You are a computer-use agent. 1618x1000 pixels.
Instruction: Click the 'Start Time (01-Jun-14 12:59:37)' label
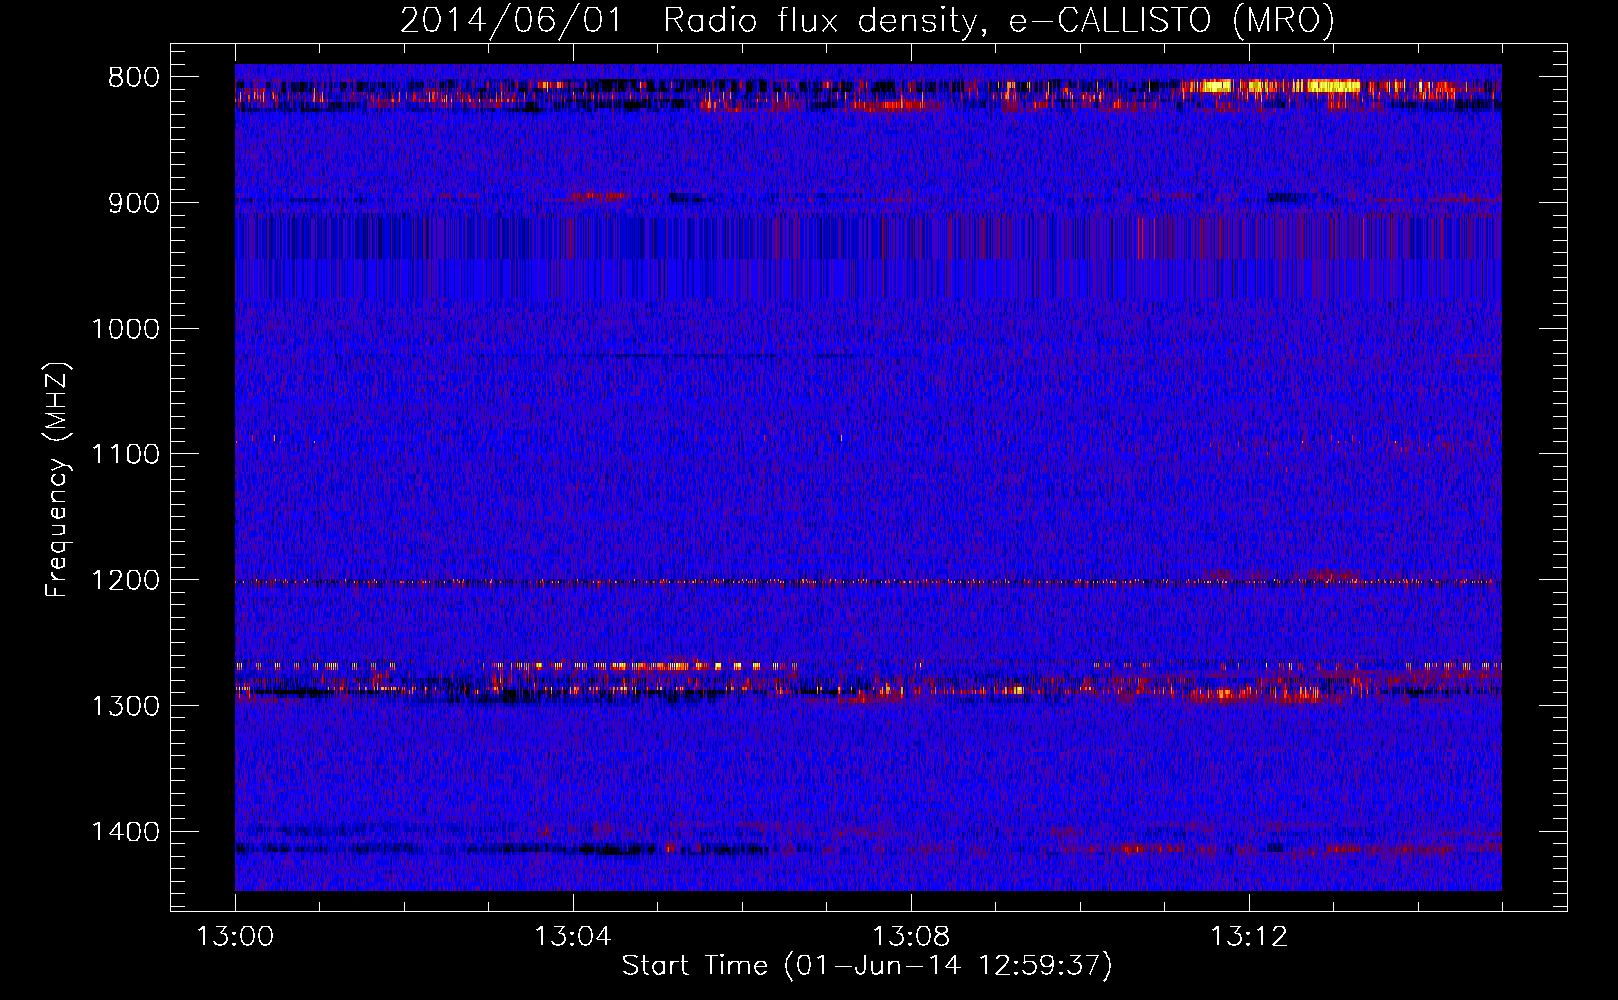(x=867, y=966)
